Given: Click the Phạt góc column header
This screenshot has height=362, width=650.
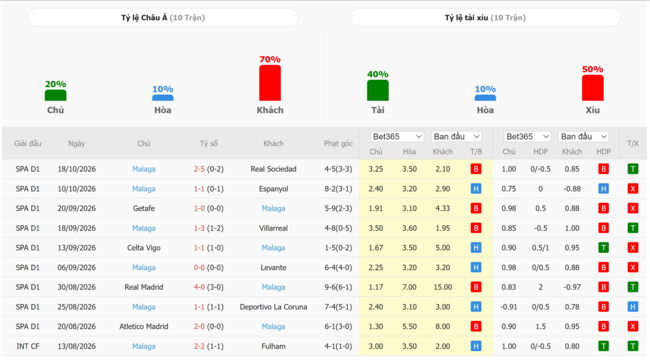Looking at the screenshot, I should tap(338, 143).
